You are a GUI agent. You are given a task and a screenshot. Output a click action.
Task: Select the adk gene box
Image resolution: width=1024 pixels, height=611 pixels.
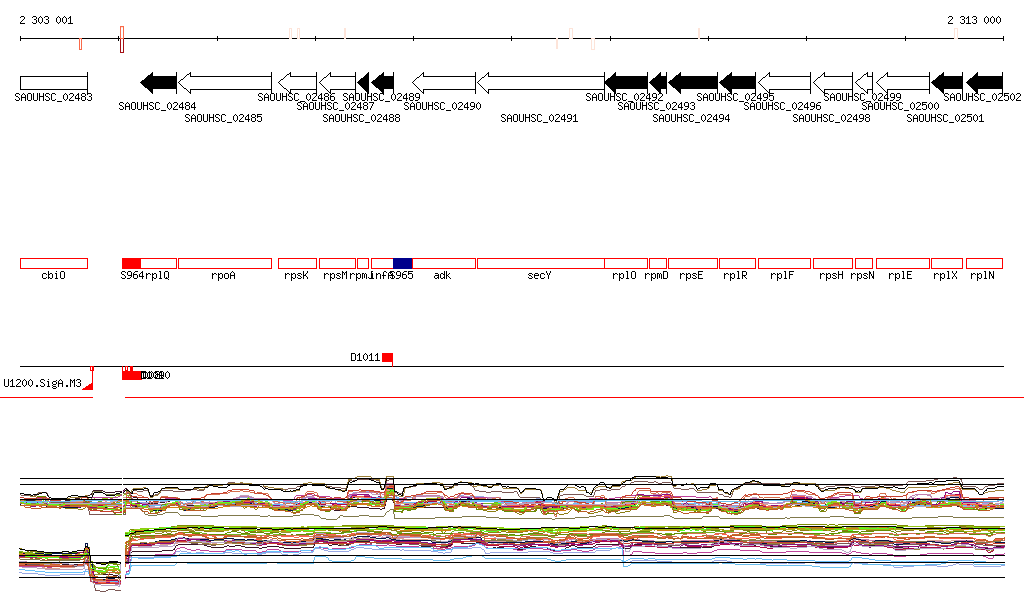coord(443,263)
